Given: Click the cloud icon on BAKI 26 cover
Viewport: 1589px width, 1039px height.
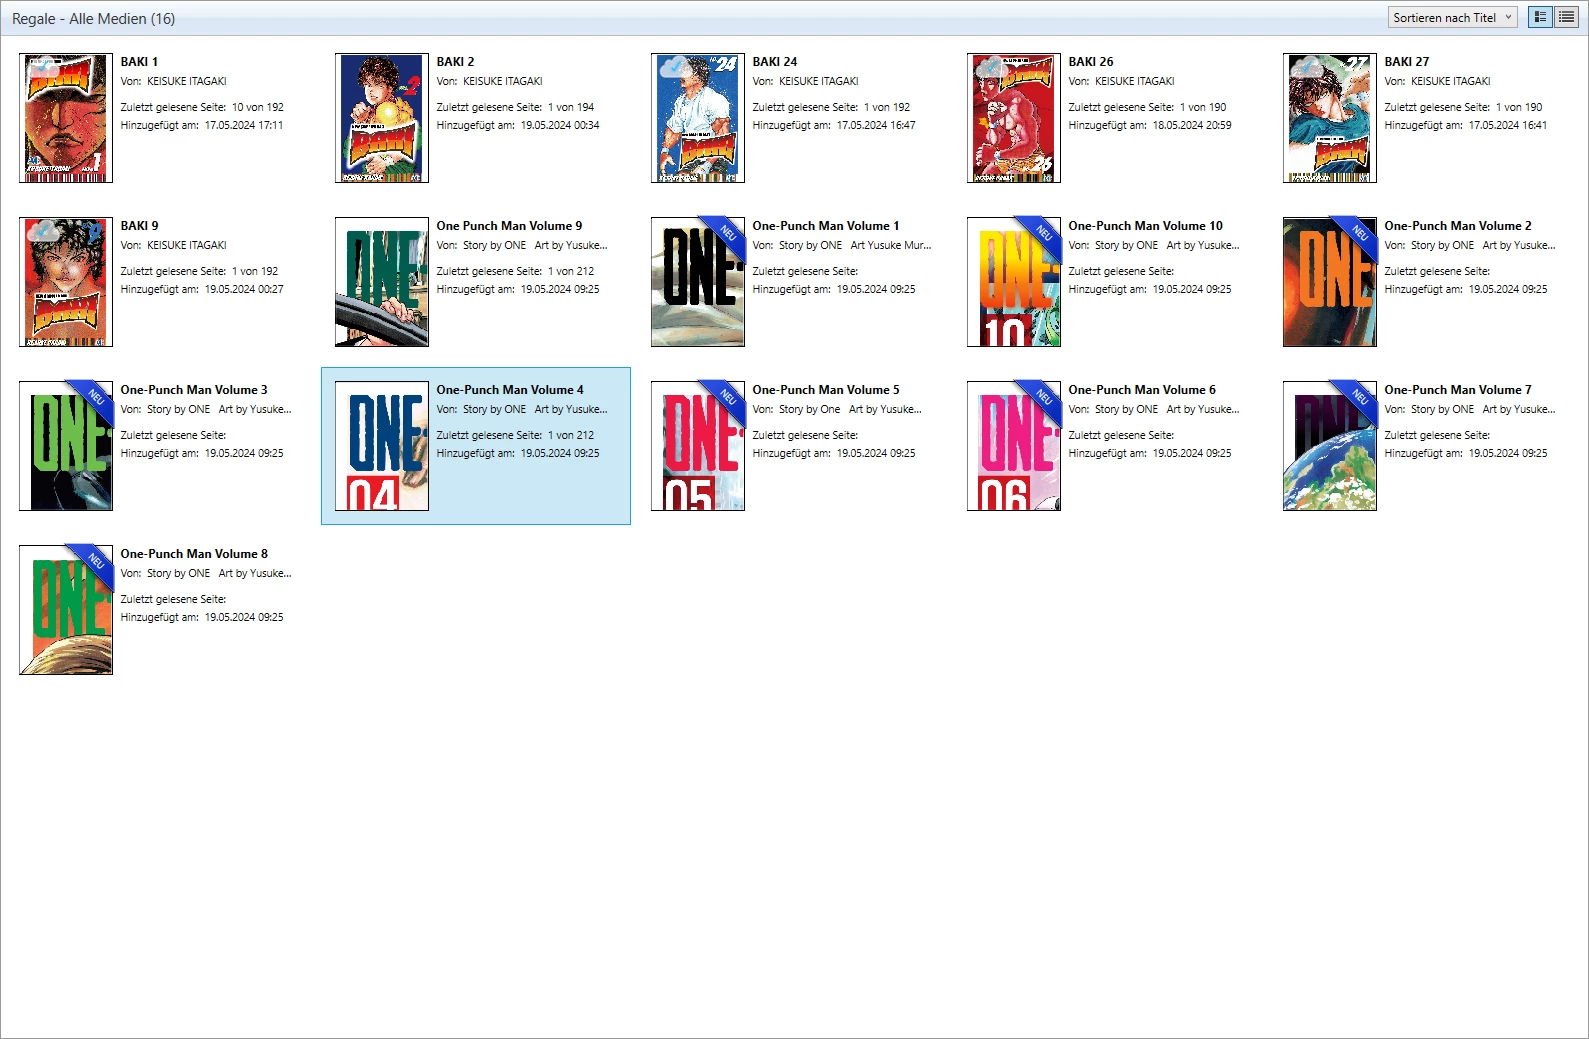Looking at the screenshot, I should pyautogui.click(x=989, y=68).
